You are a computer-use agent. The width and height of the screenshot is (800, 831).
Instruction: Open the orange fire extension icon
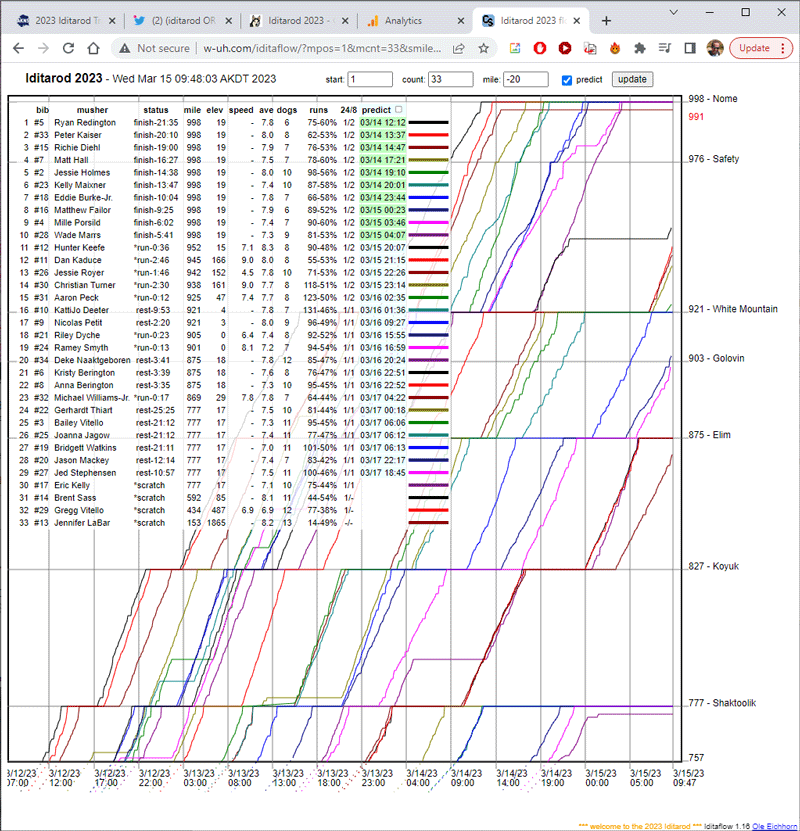tap(615, 48)
